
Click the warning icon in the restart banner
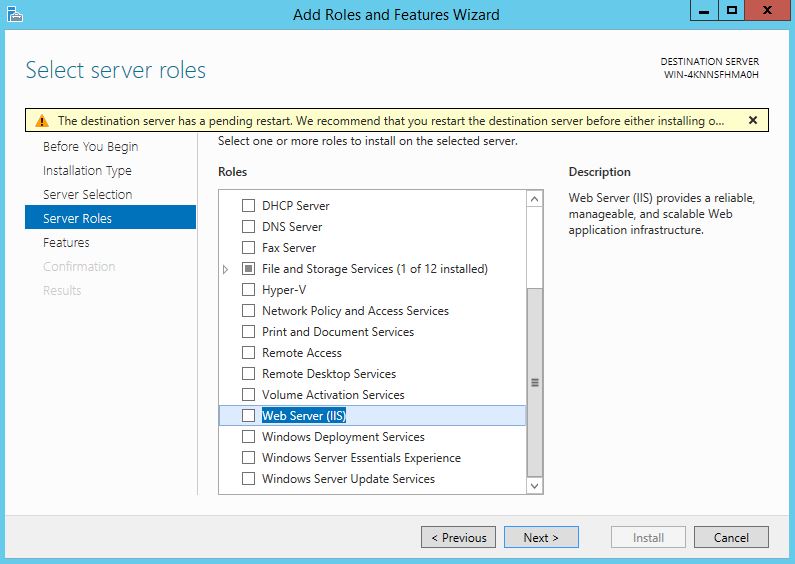pos(42,121)
